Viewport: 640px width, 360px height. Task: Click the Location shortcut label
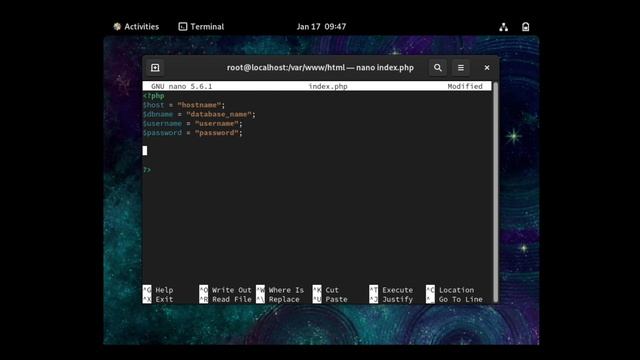click(456, 290)
